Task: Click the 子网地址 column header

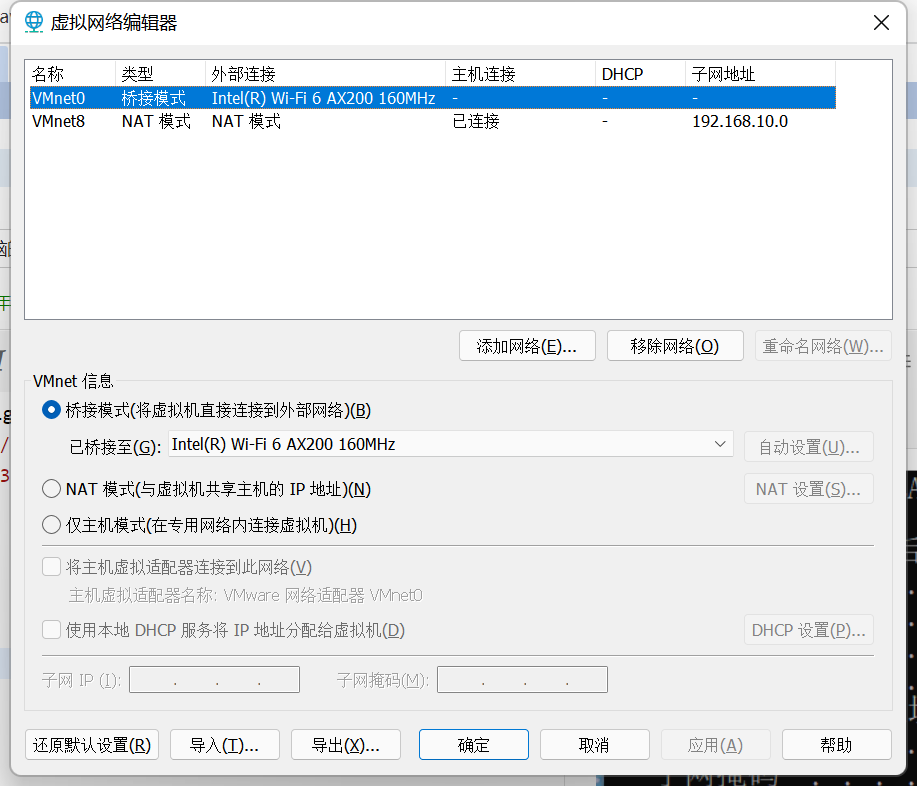Action: [760, 74]
